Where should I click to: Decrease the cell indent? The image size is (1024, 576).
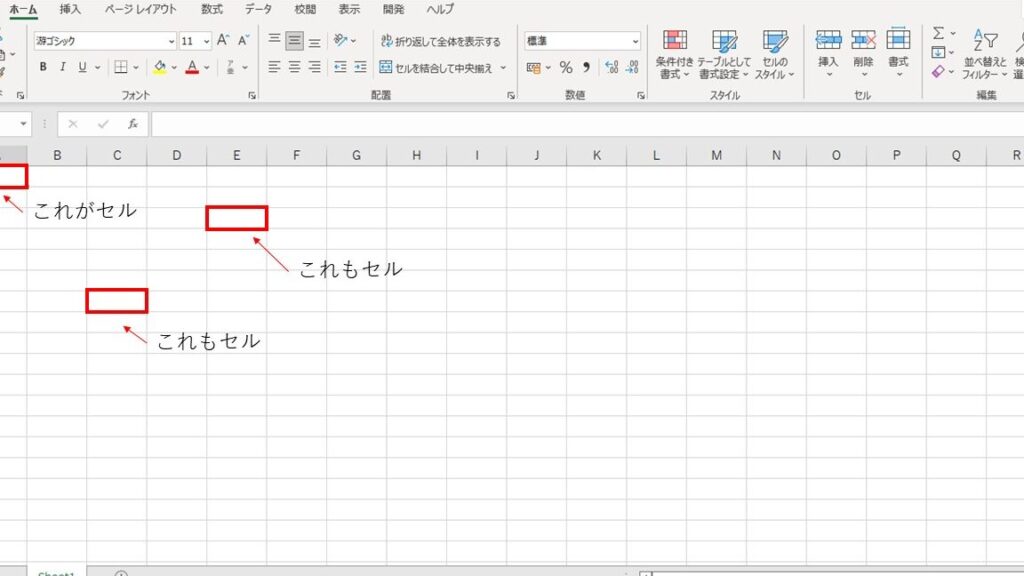(x=340, y=67)
